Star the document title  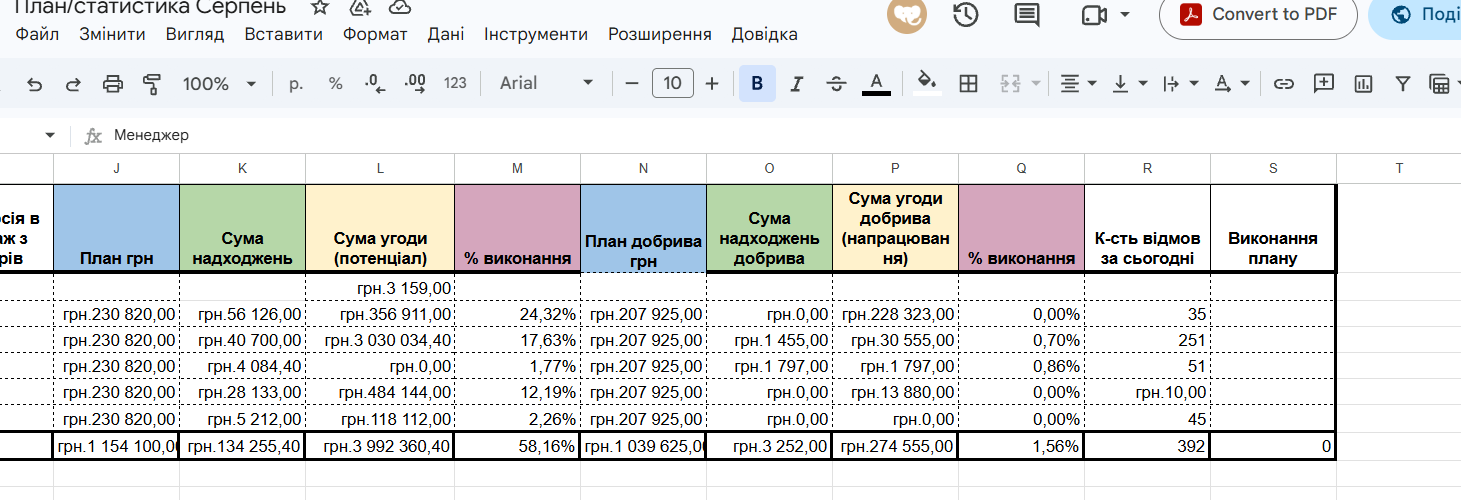pyautogui.click(x=320, y=8)
